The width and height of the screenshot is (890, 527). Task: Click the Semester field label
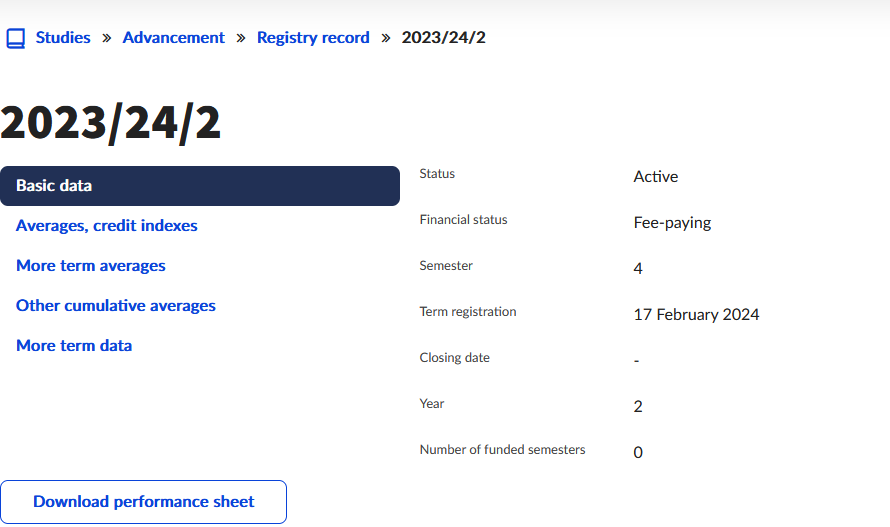[x=446, y=266]
